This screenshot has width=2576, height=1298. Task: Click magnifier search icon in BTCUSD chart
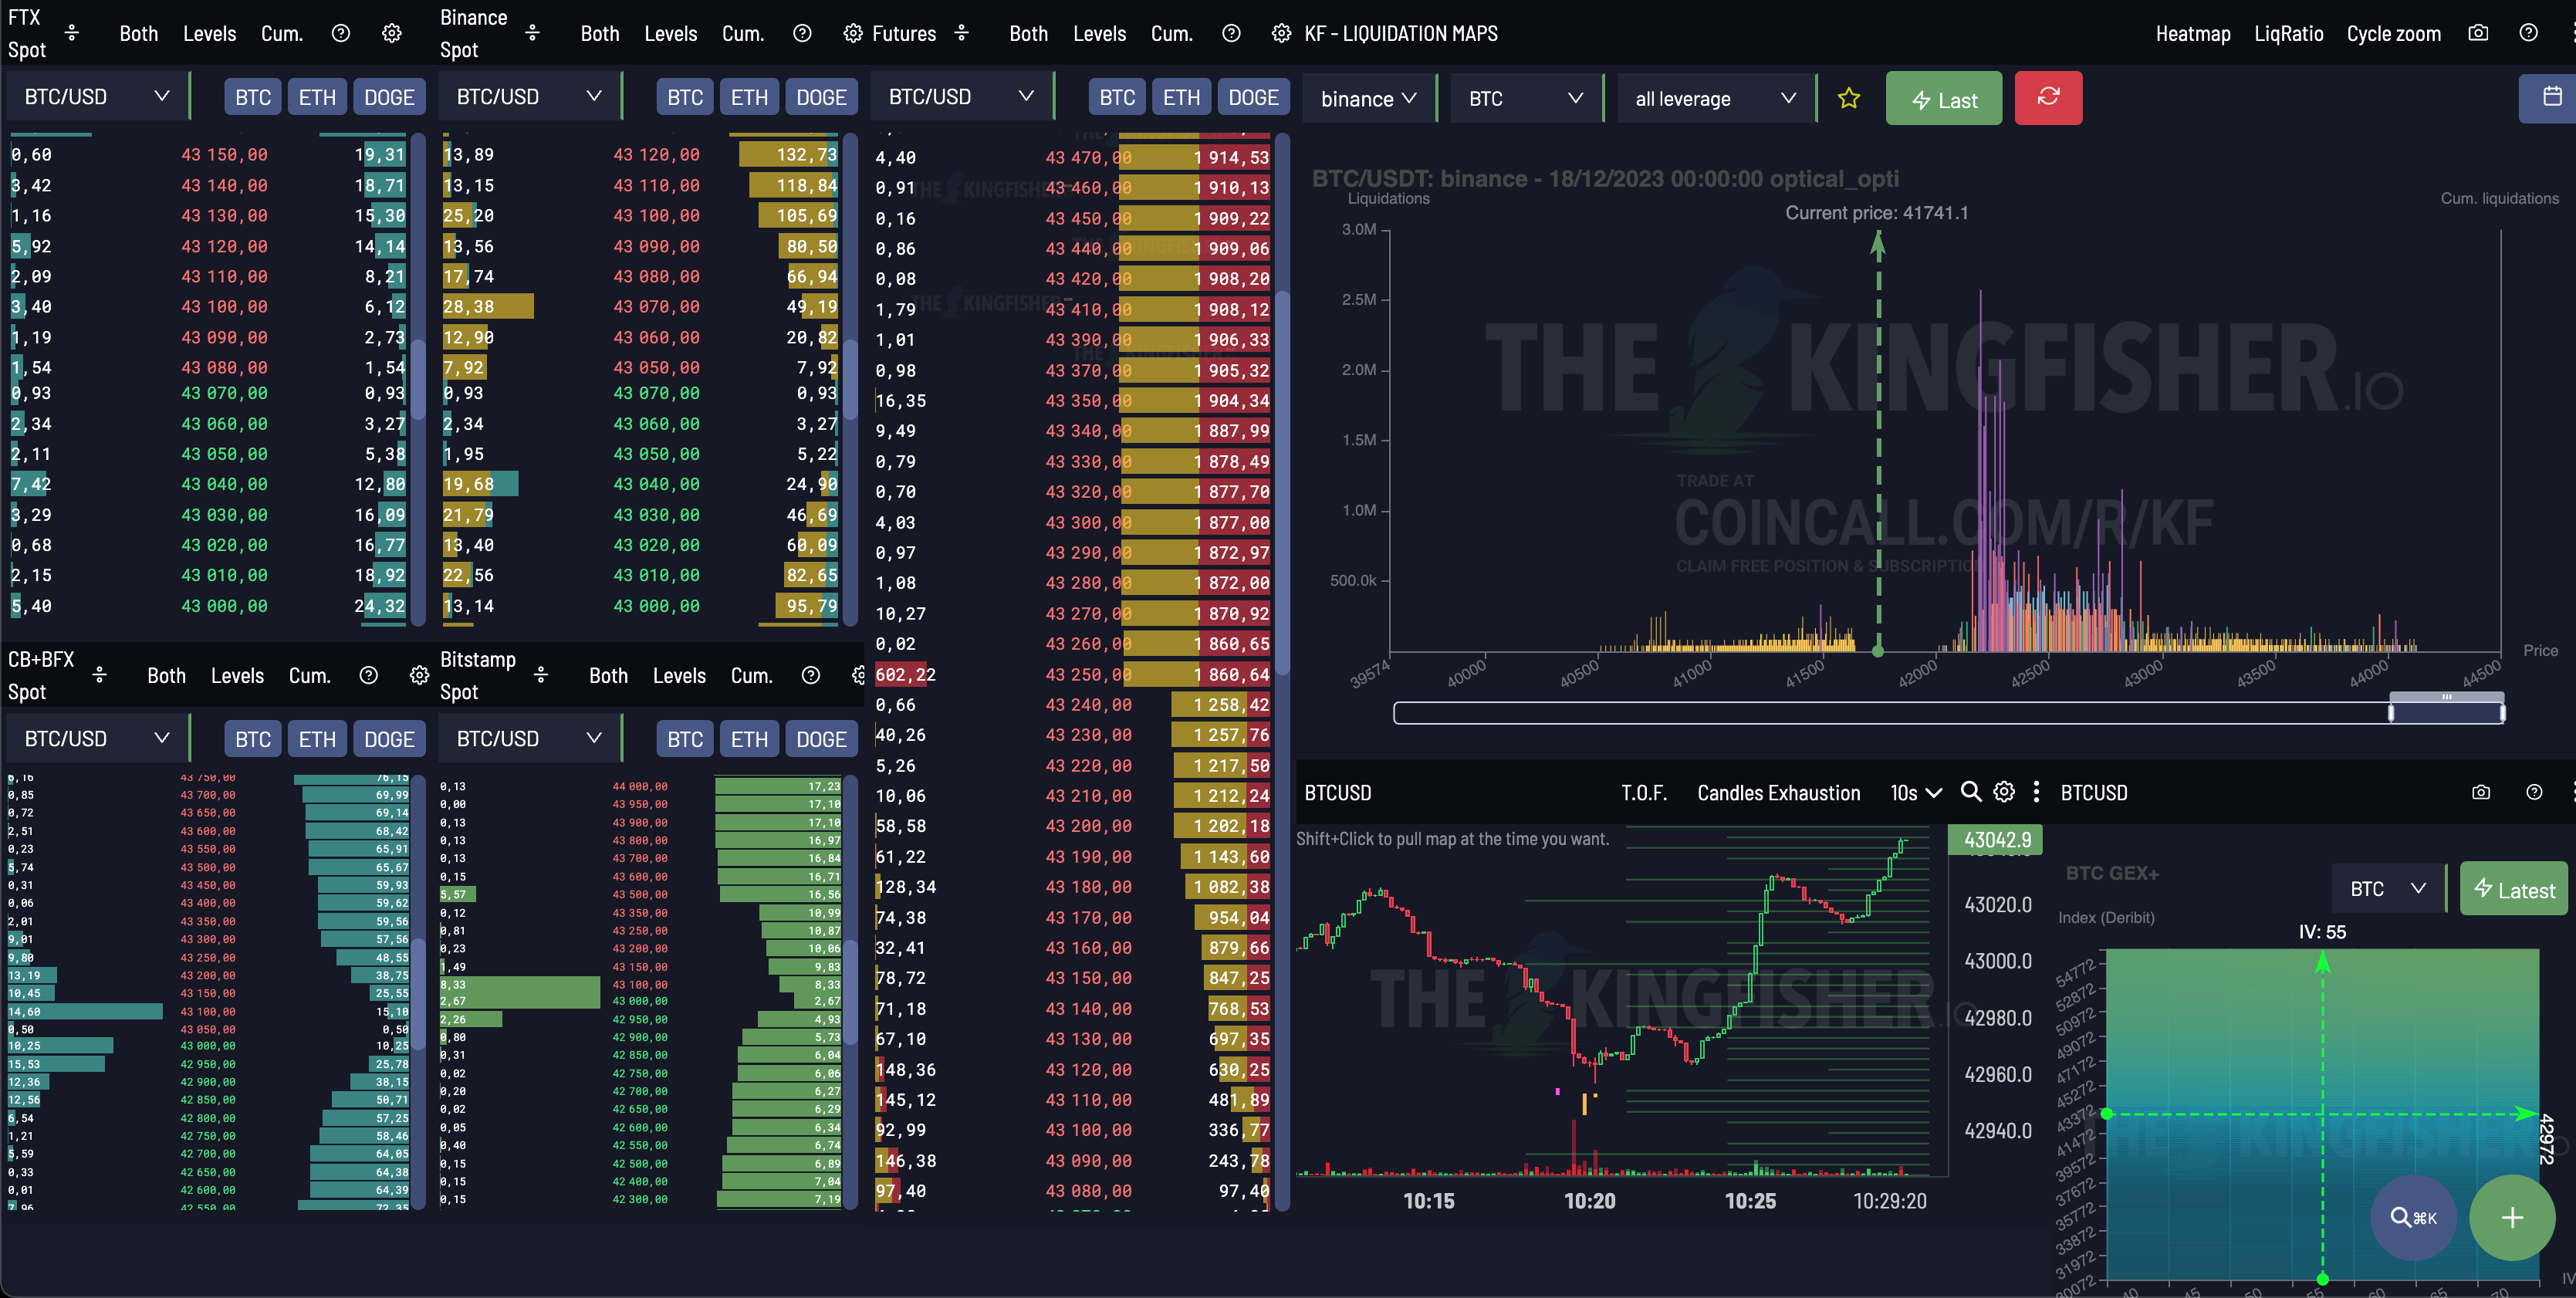click(1970, 792)
